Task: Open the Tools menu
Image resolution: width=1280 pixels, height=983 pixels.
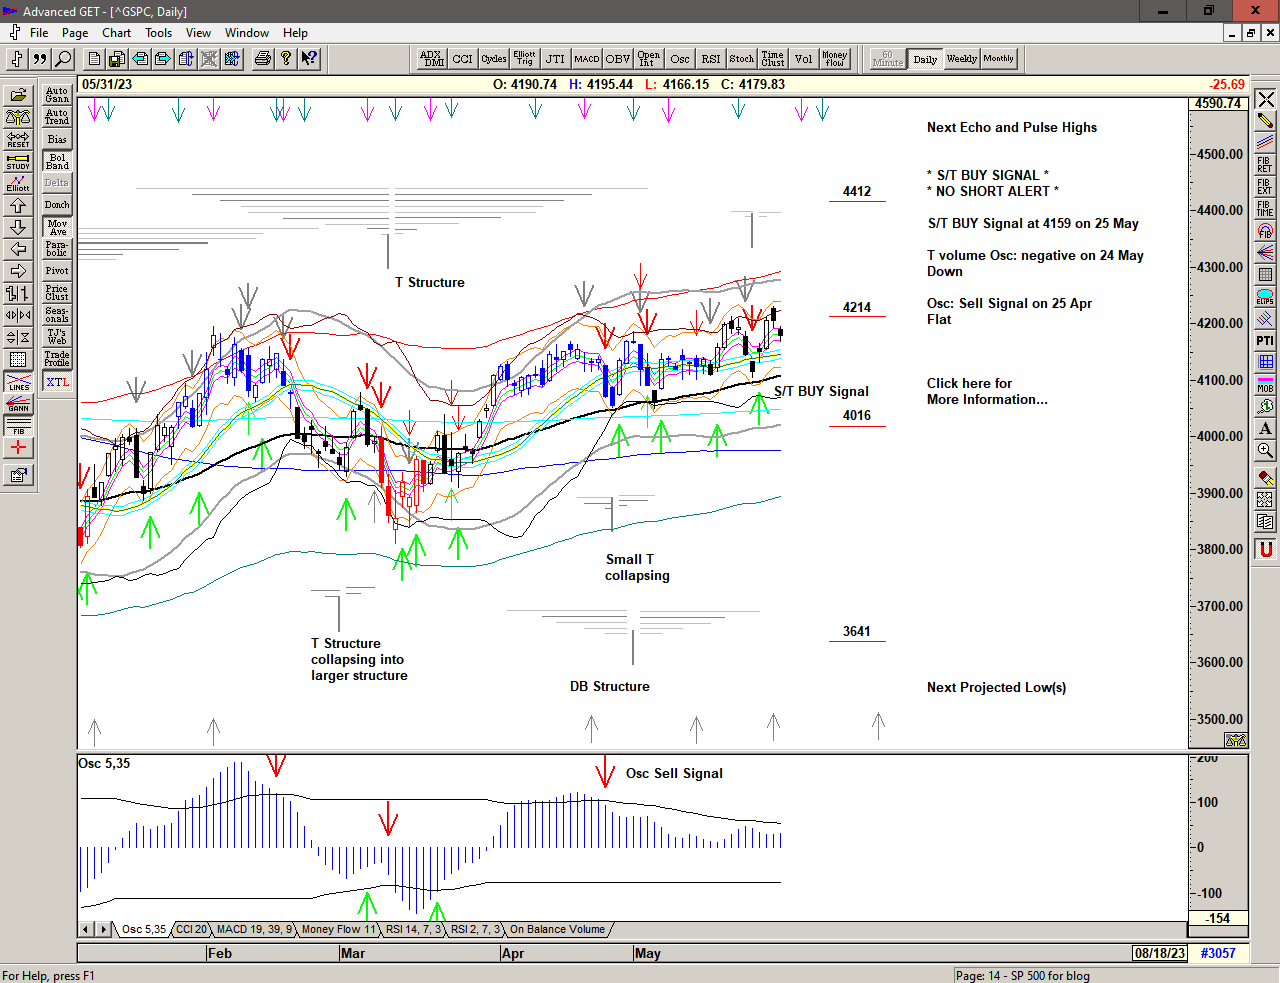Action: click(158, 33)
